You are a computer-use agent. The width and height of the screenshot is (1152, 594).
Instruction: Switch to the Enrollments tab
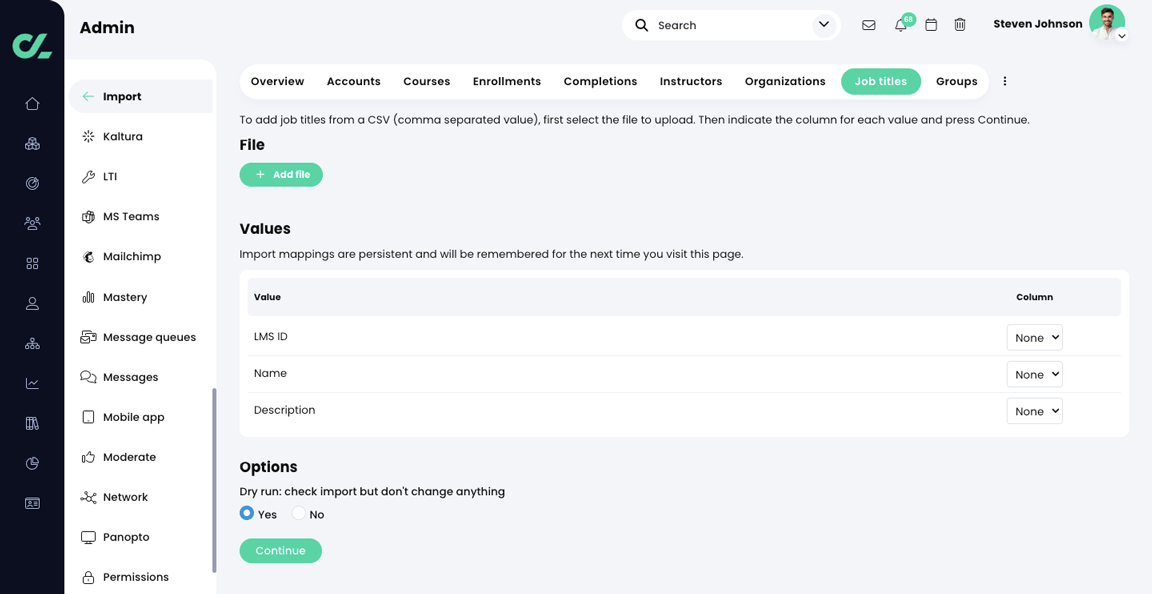pyautogui.click(x=506, y=82)
